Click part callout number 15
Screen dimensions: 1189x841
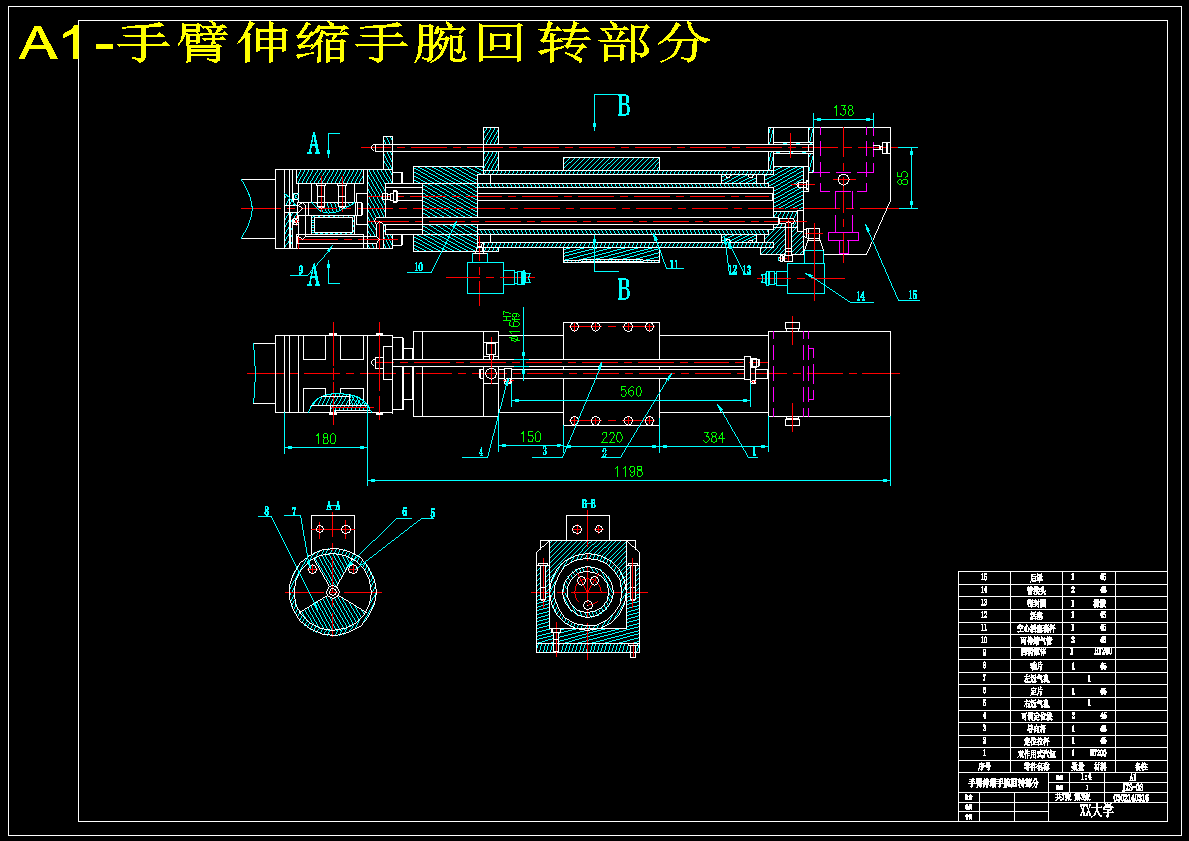click(x=912, y=295)
